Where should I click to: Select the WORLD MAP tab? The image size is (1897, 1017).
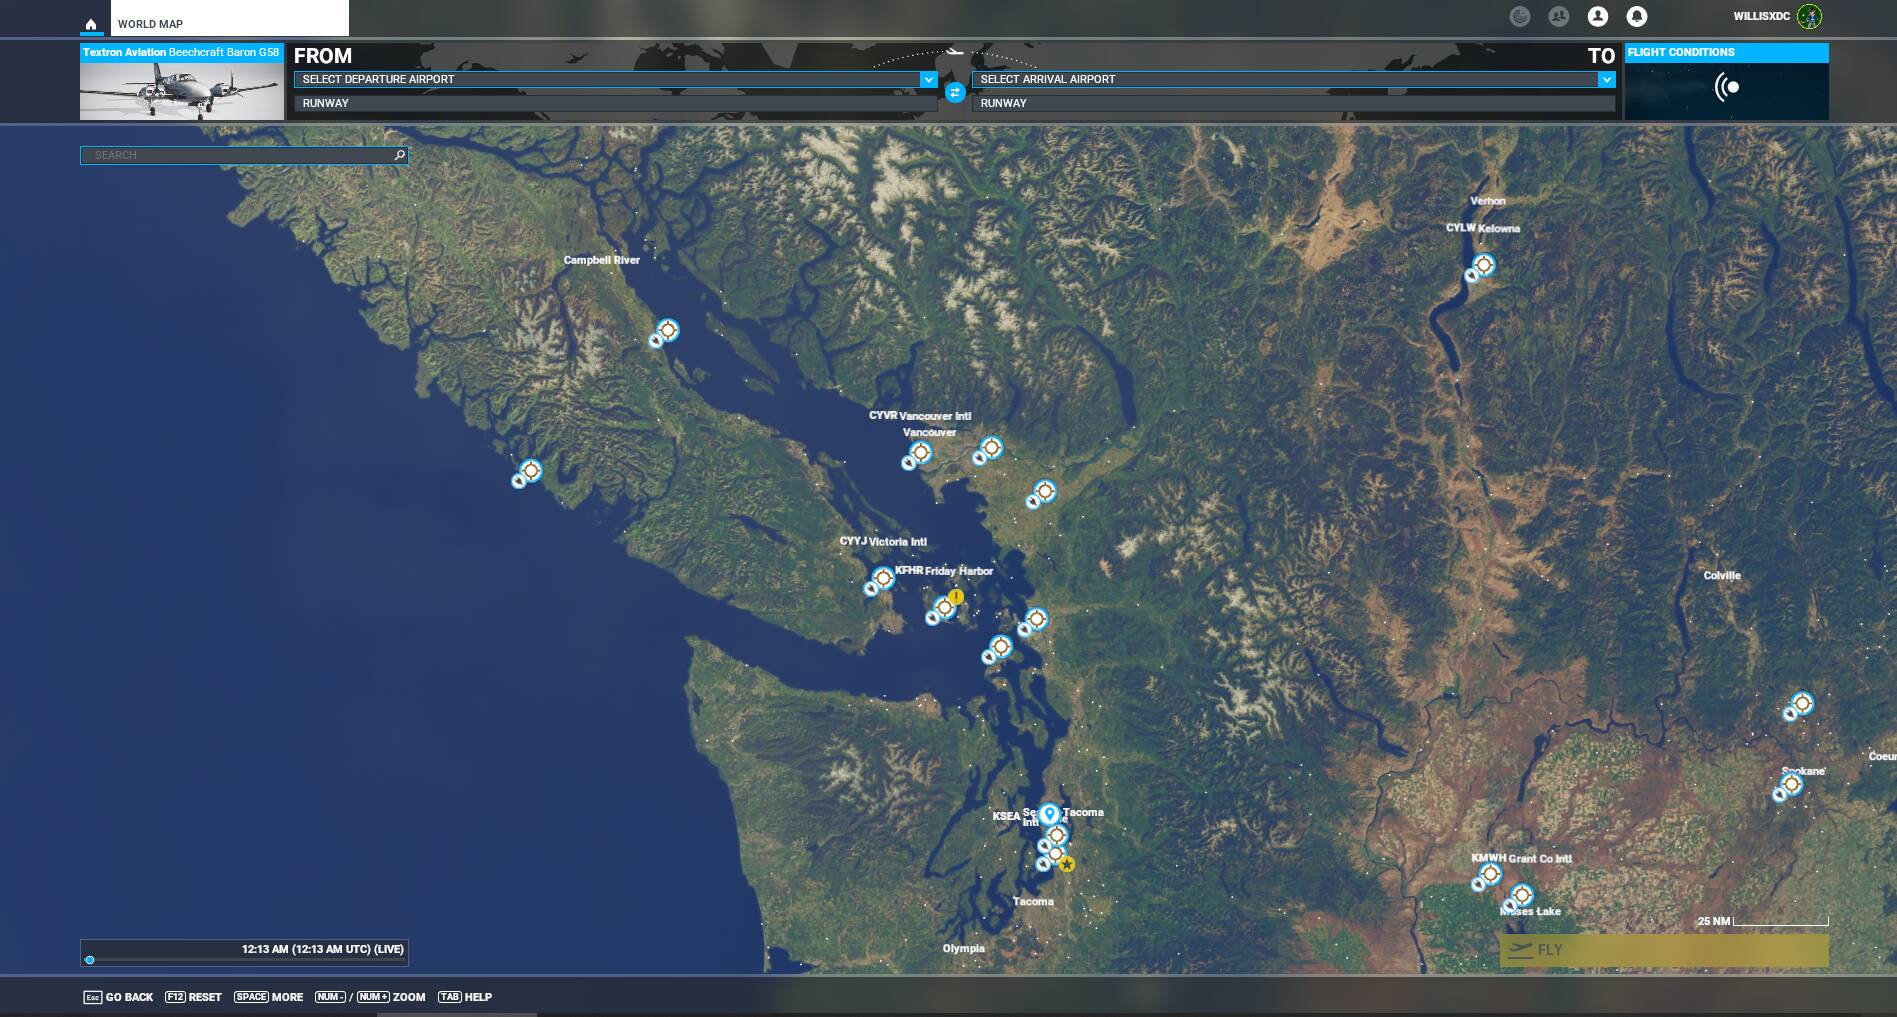[229, 19]
